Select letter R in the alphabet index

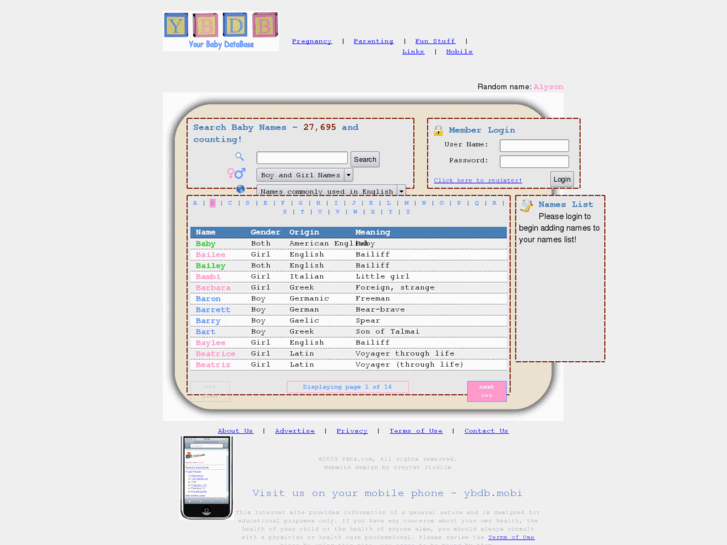click(494, 203)
